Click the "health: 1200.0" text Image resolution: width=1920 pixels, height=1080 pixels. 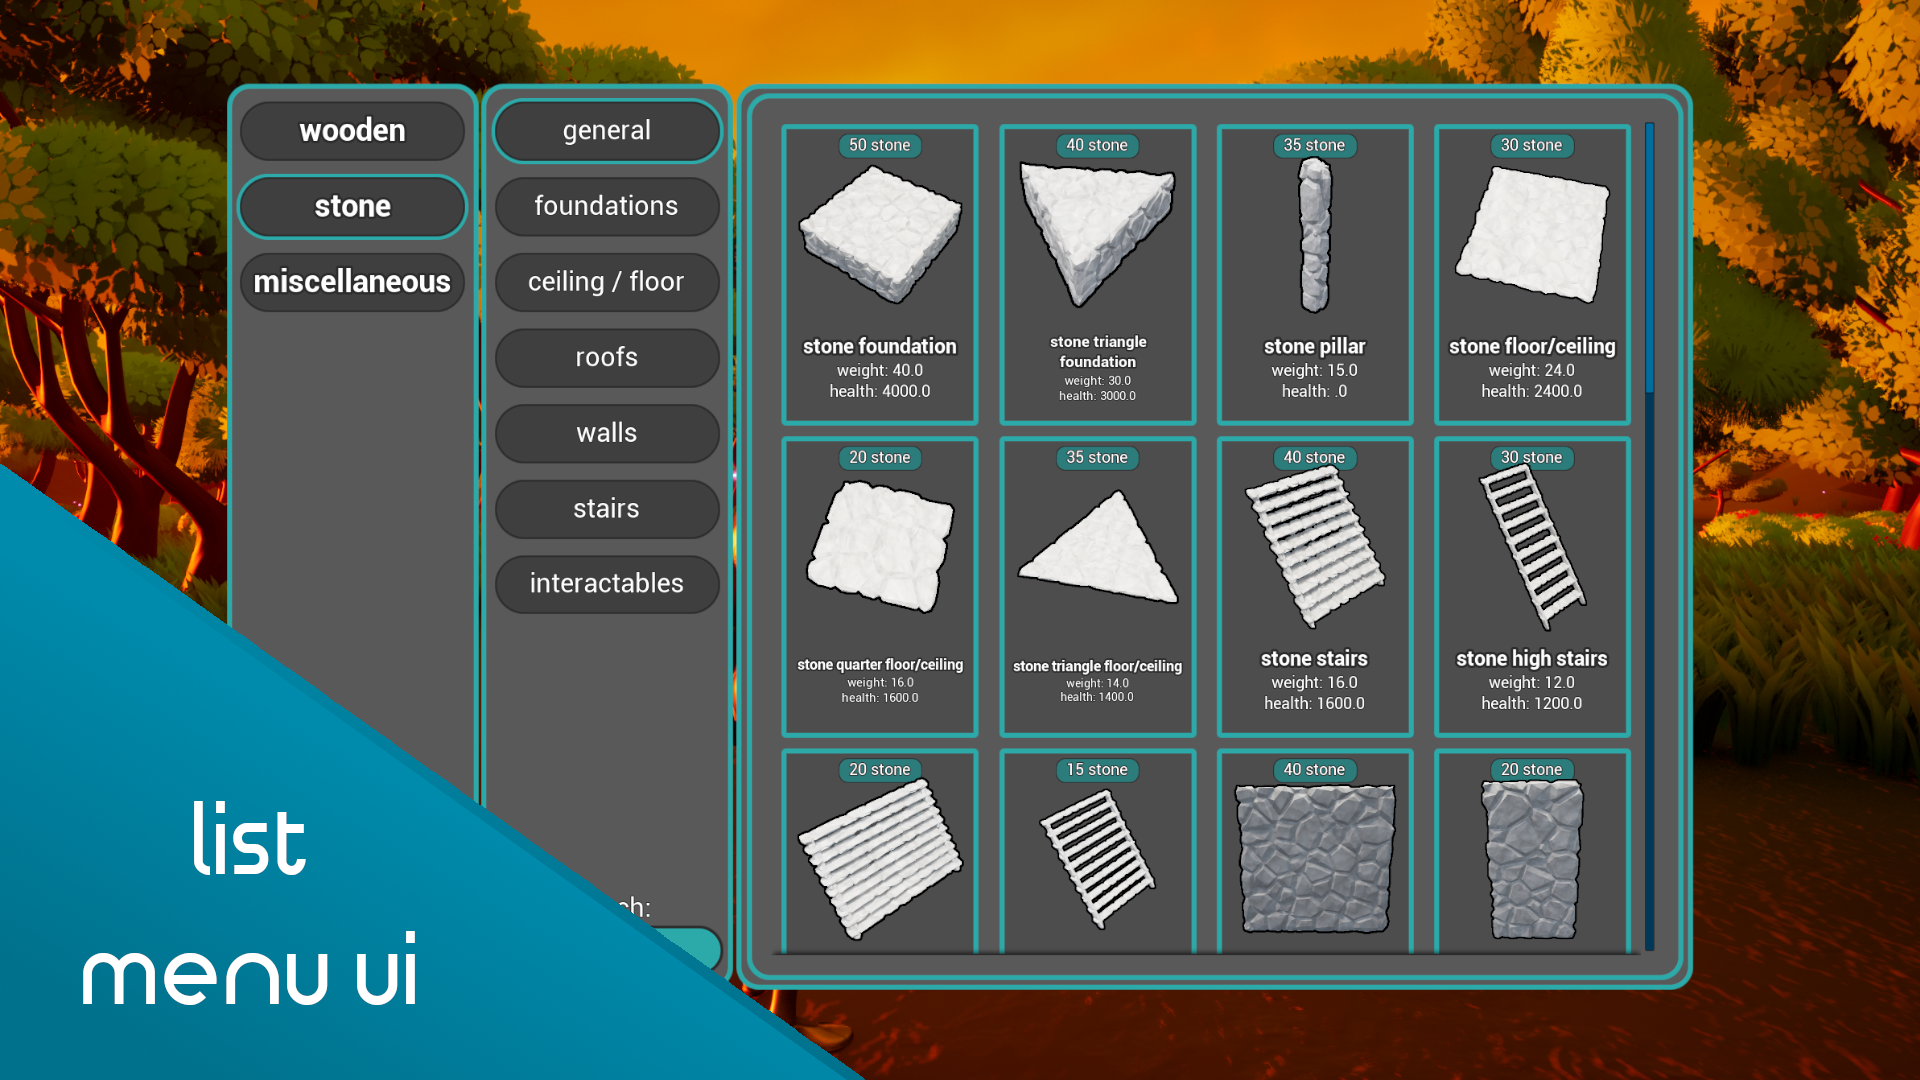pos(1532,704)
